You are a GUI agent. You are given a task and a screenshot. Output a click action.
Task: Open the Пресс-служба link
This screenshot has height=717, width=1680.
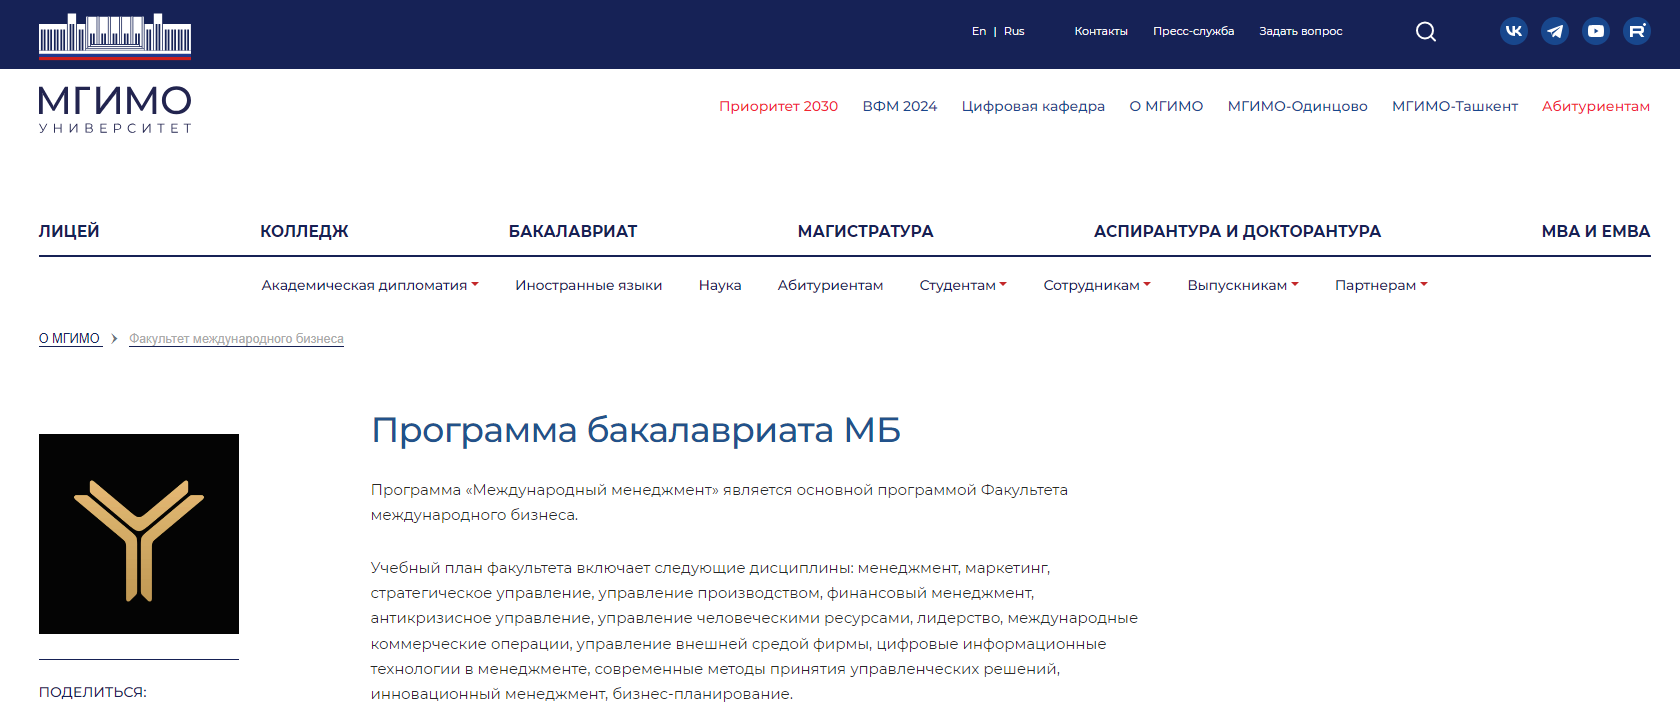click(x=1194, y=31)
